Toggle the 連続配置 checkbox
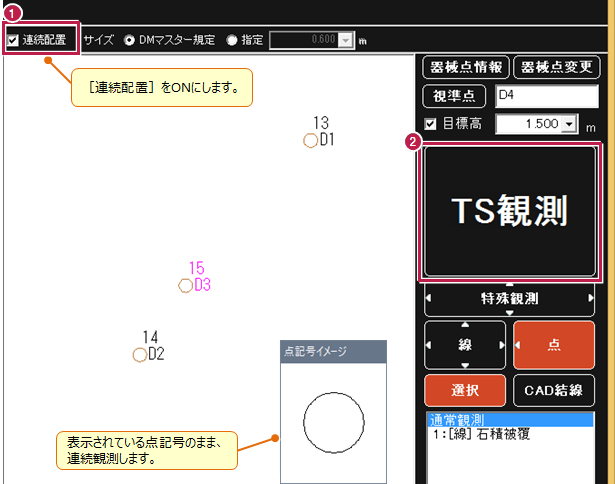Viewport: 615px width, 484px height. (13, 40)
